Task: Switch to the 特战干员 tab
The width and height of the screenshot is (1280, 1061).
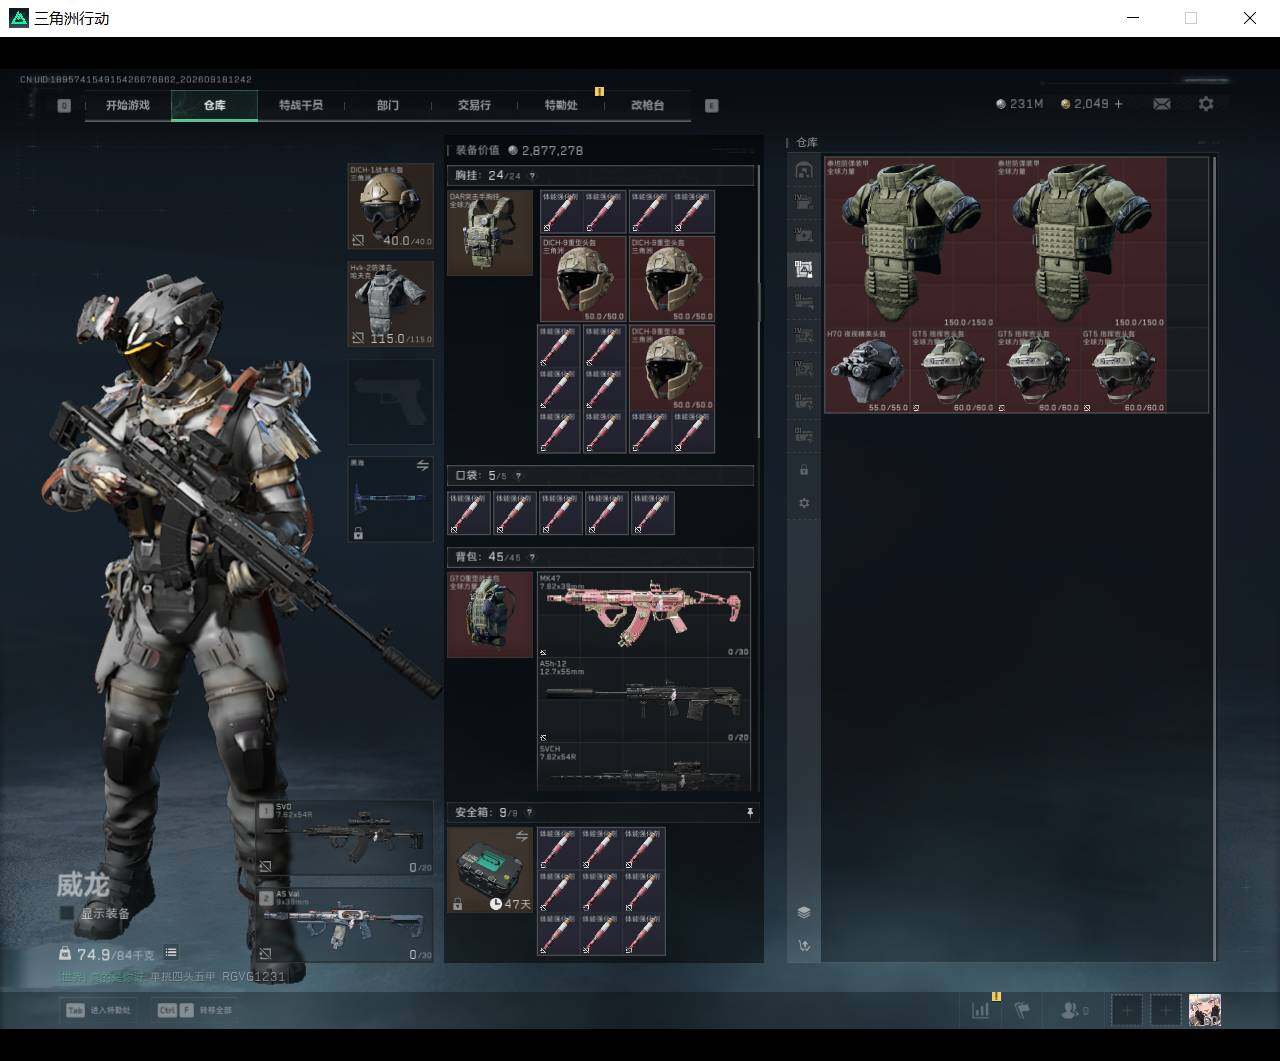Action: (301, 105)
